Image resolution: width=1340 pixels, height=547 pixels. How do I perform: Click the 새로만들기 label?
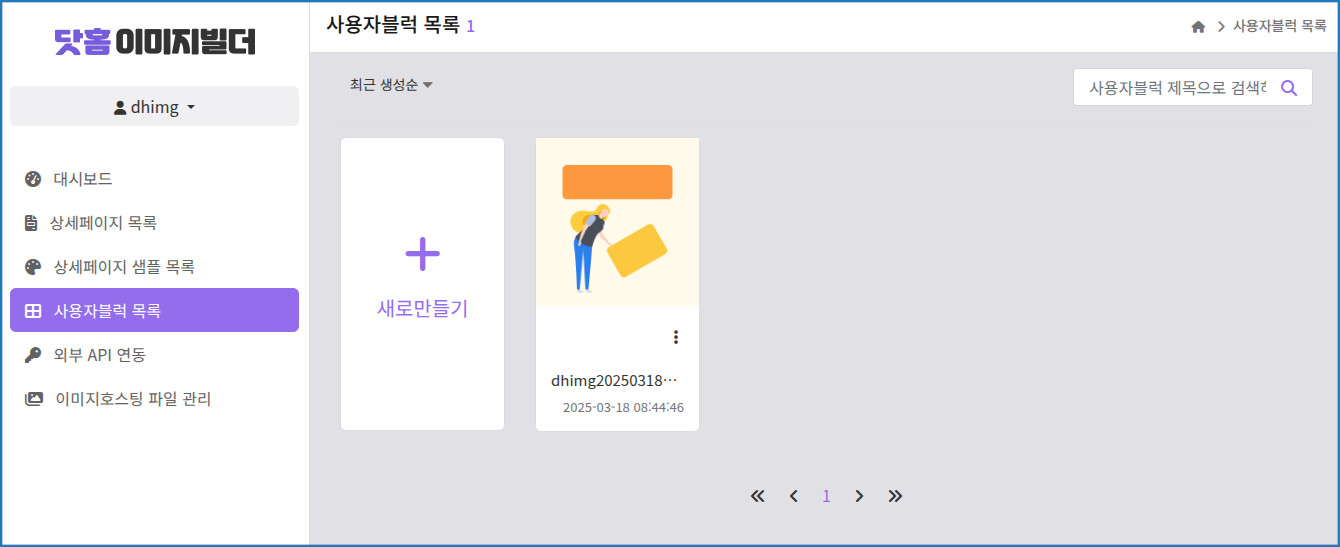422,309
